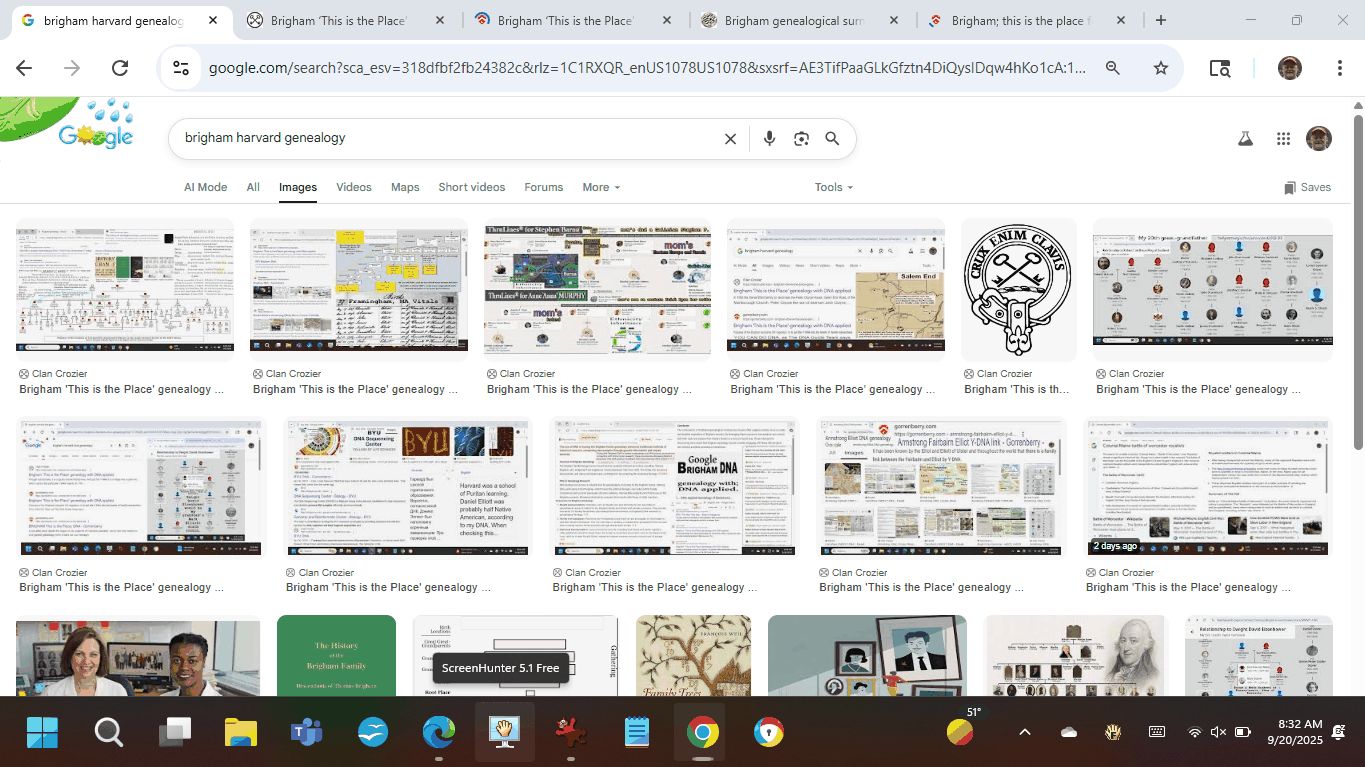Show hidden system tray icons
The height and width of the screenshot is (767, 1365).
coord(1024,732)
